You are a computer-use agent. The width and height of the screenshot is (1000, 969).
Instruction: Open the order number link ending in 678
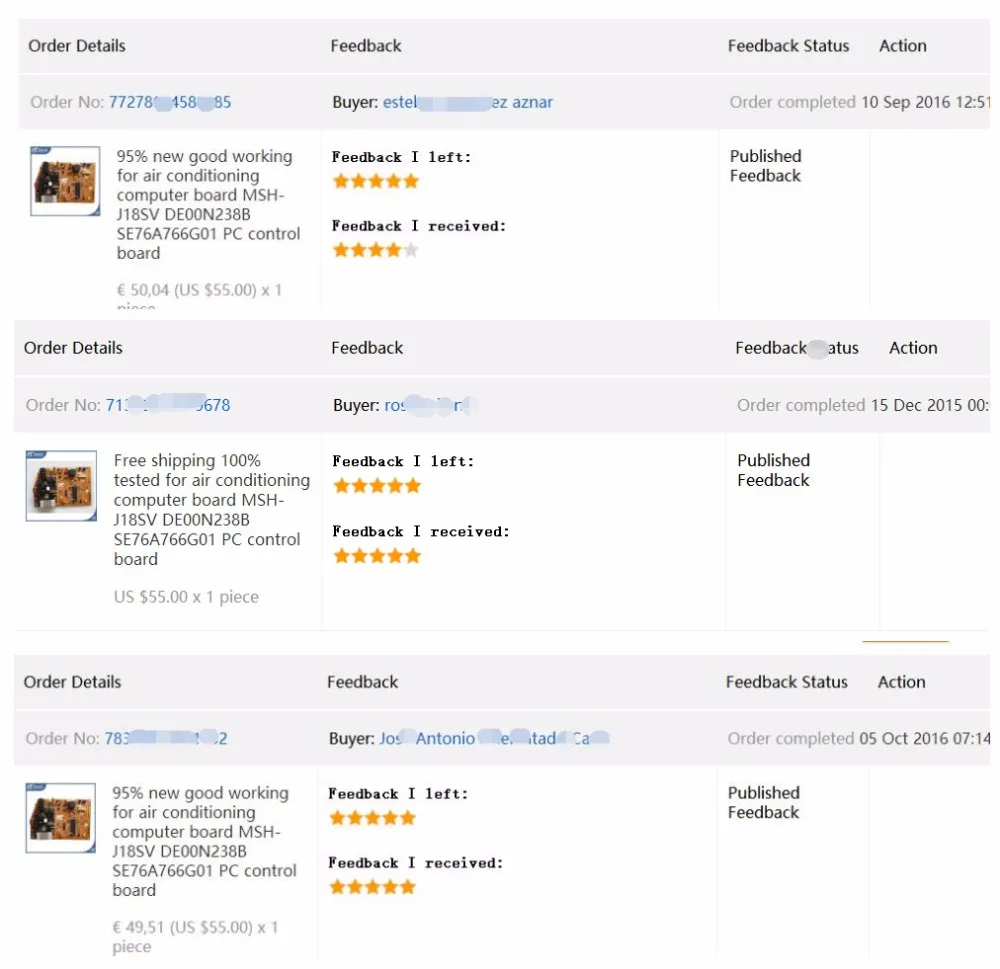pyautogui.click(x=168, y=405)
